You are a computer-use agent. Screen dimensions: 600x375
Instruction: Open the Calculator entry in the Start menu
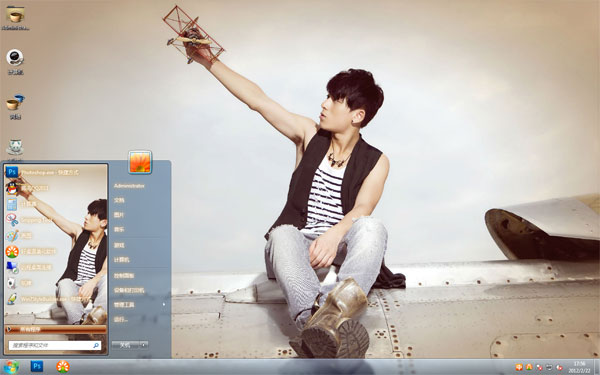(x=55, y=204)
